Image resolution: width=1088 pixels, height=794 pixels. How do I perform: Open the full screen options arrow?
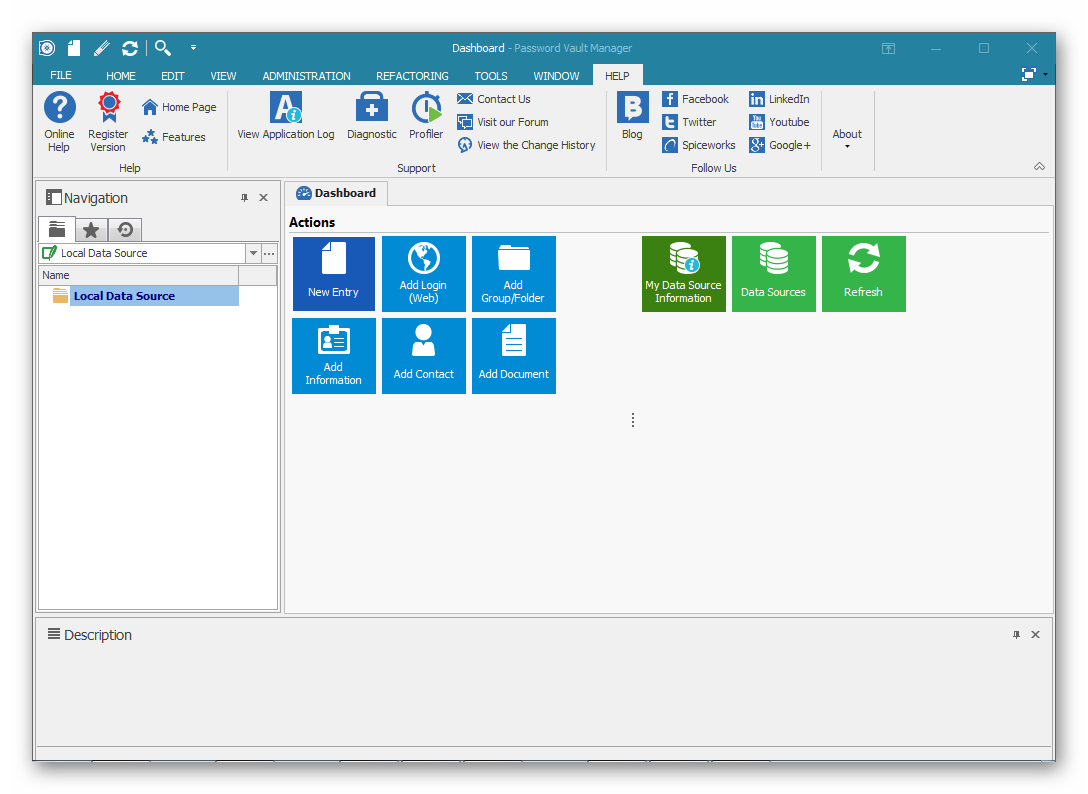click(1045, 74)
